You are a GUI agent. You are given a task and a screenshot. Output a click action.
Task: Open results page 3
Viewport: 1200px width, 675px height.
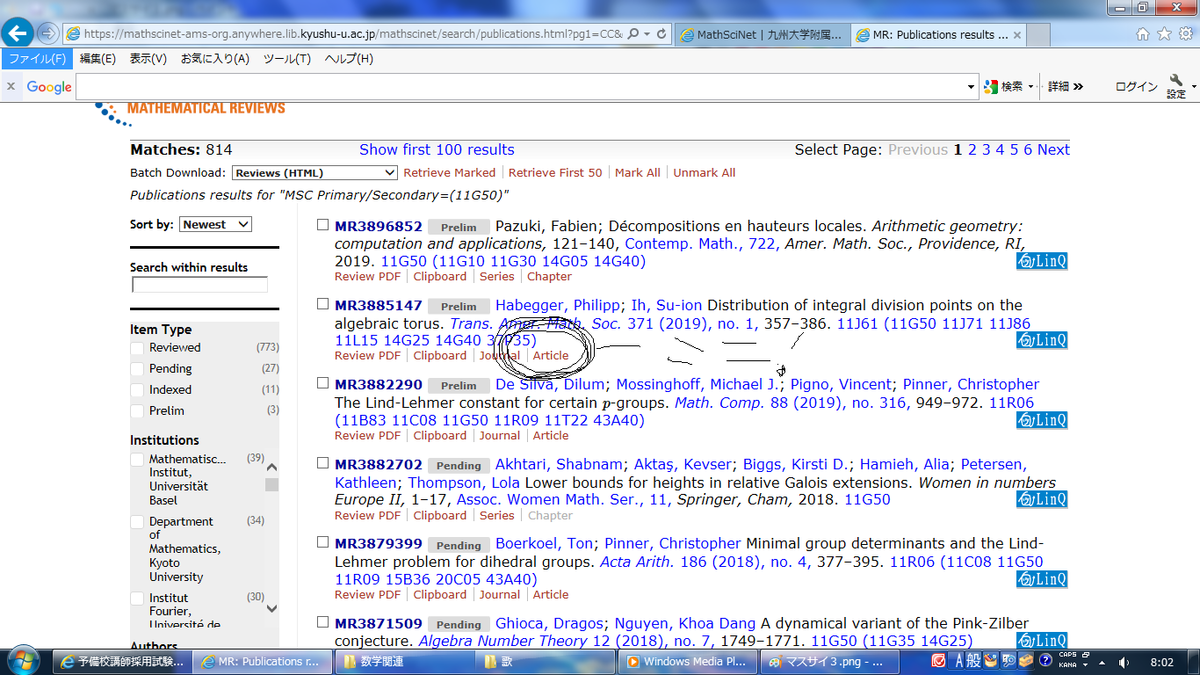986,150
